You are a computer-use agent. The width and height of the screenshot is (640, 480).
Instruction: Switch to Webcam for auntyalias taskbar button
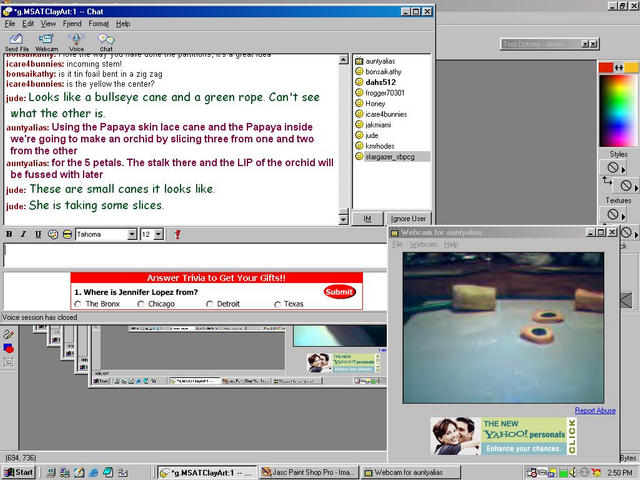click(411, 472)
